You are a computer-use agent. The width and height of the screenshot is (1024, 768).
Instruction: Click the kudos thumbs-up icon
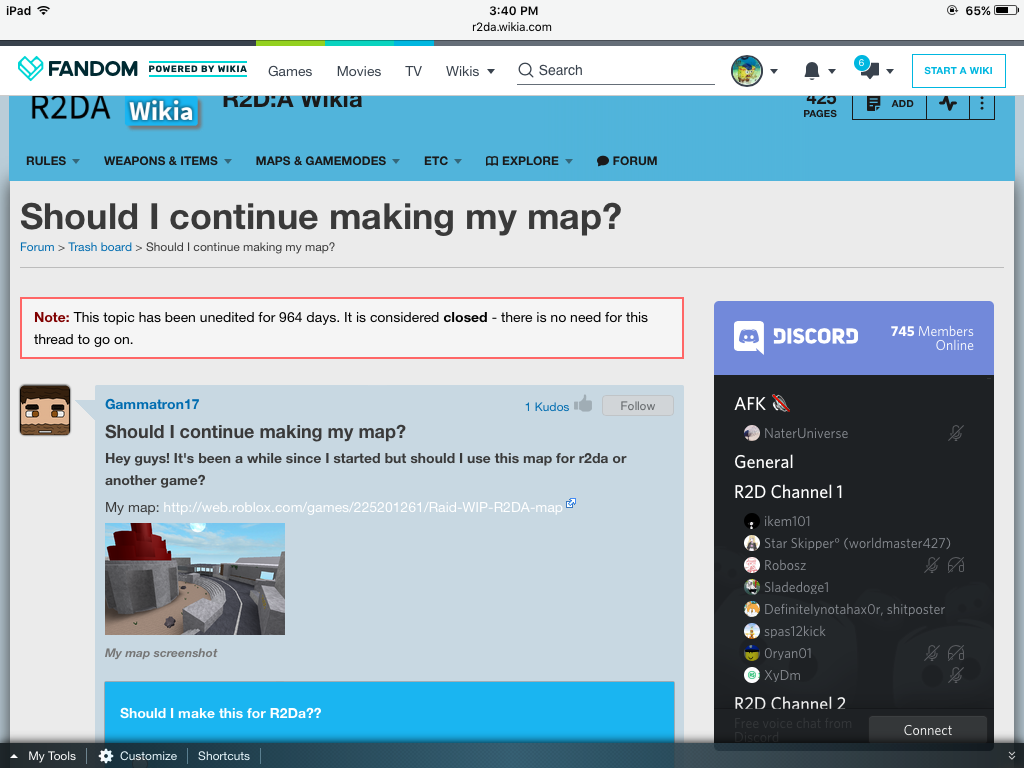583,404
